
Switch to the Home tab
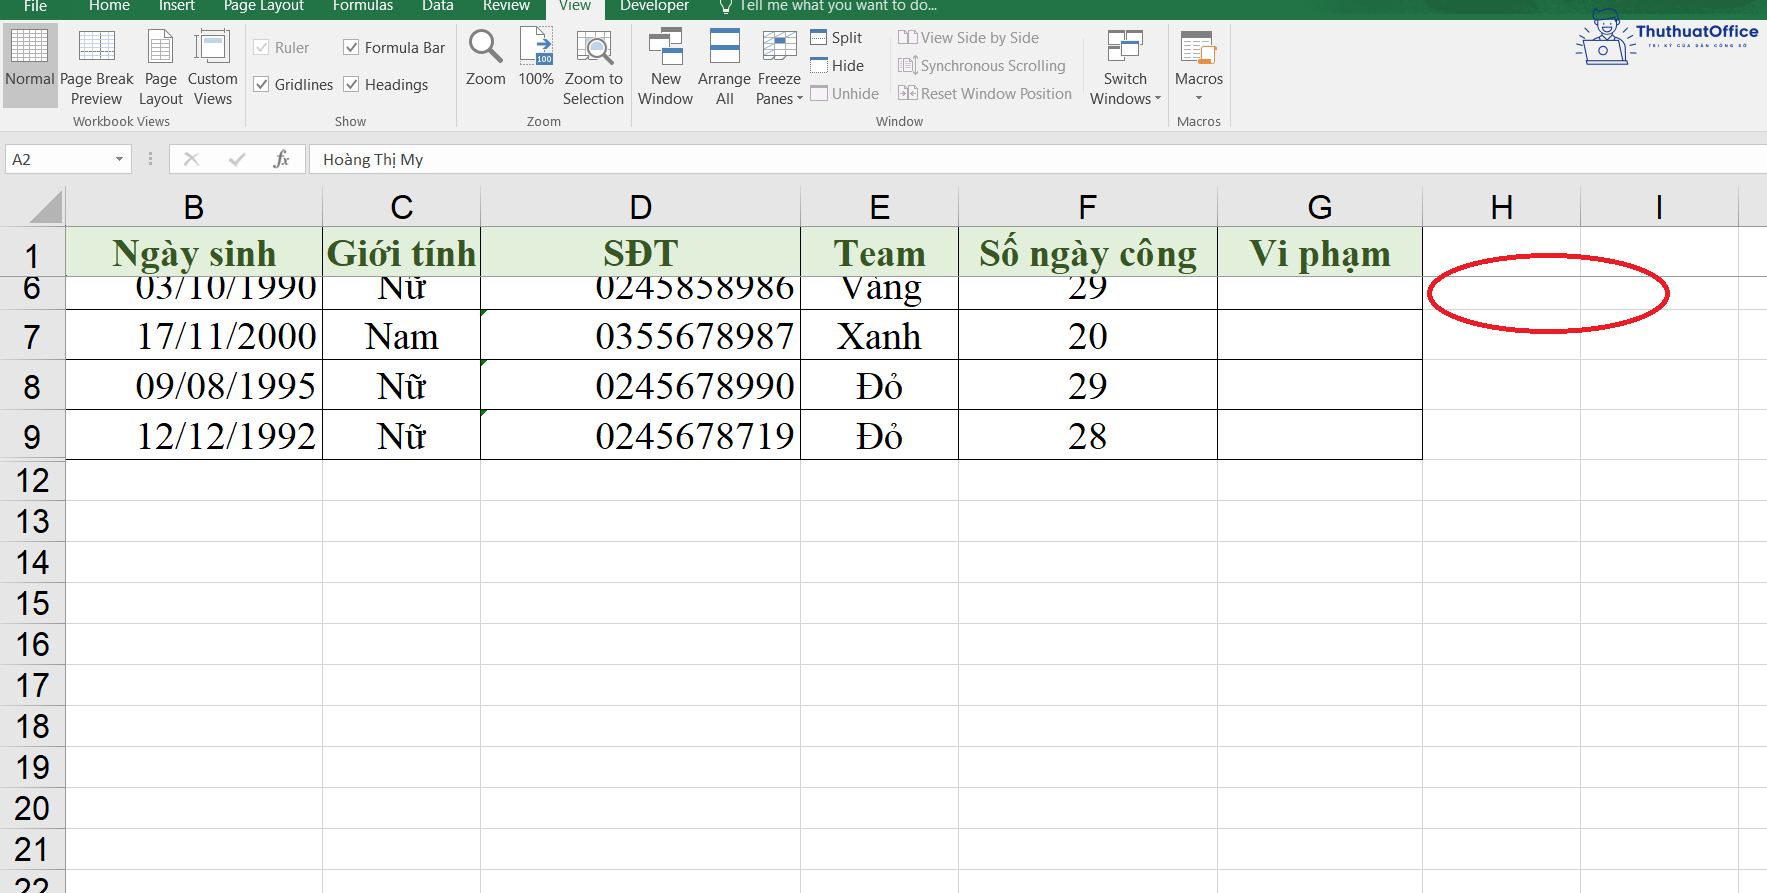coord(109,6)
